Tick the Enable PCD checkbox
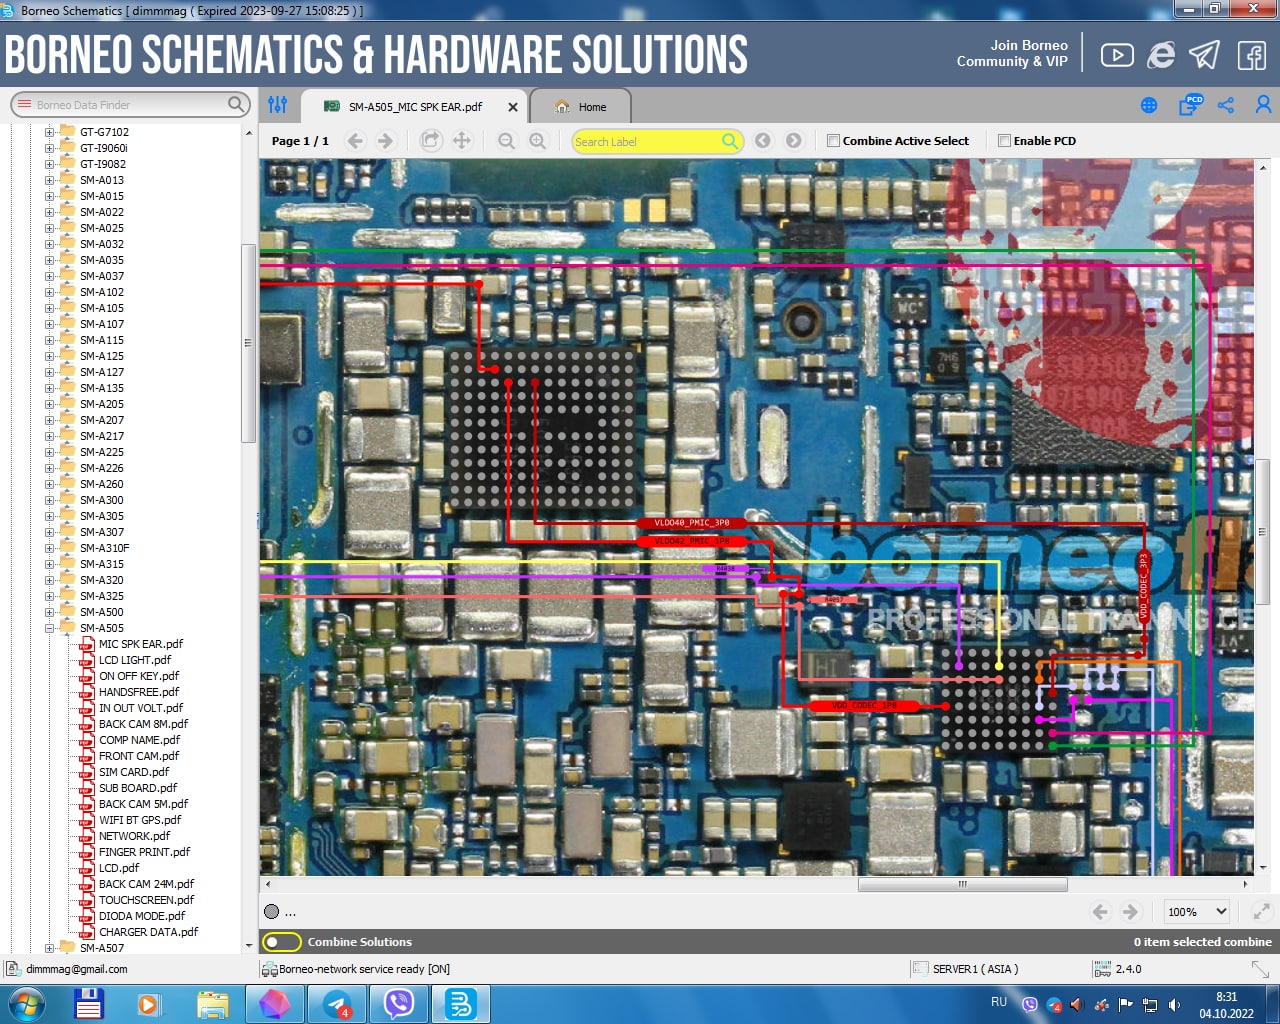Image resolution: width=1280 pixels, height=1024 pixels. click(1004, 141)
